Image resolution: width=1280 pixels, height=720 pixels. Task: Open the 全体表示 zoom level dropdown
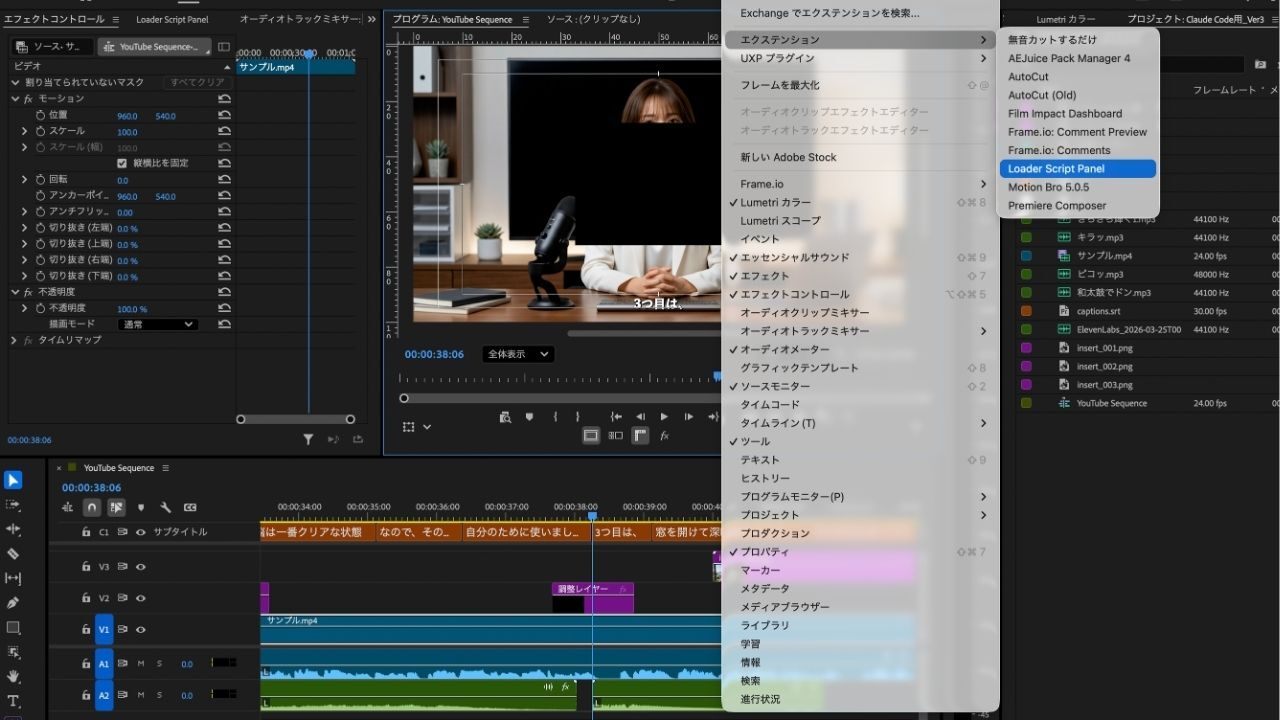tap(517, 354)
